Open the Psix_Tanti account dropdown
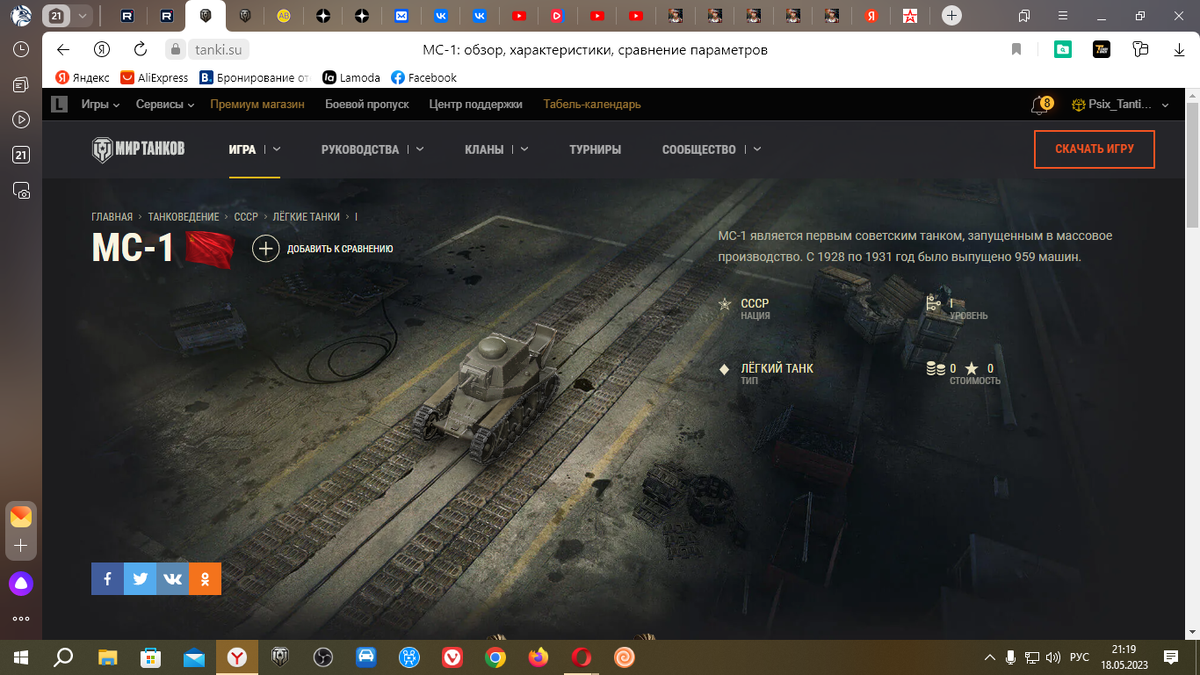1200x675 pixels. [1119, 104]
